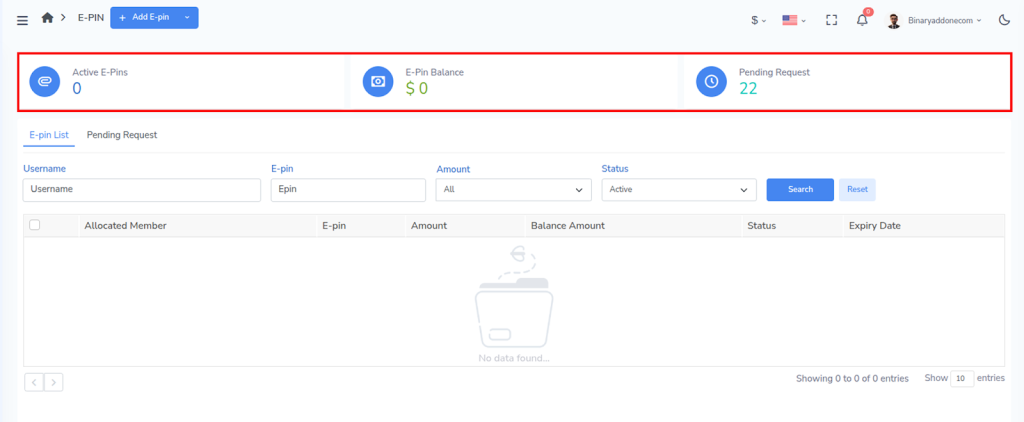Switch to dark mode moon icon
1024x422 pixels.
(1004, 19)
